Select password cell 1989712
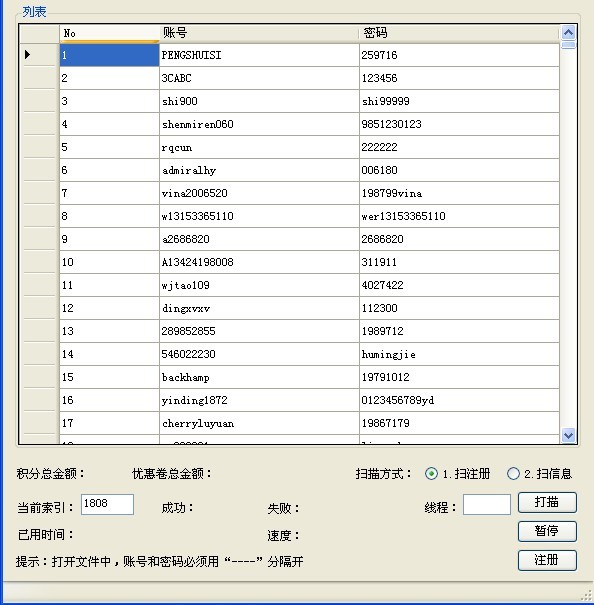594x605 pixels. coord(459,331)
